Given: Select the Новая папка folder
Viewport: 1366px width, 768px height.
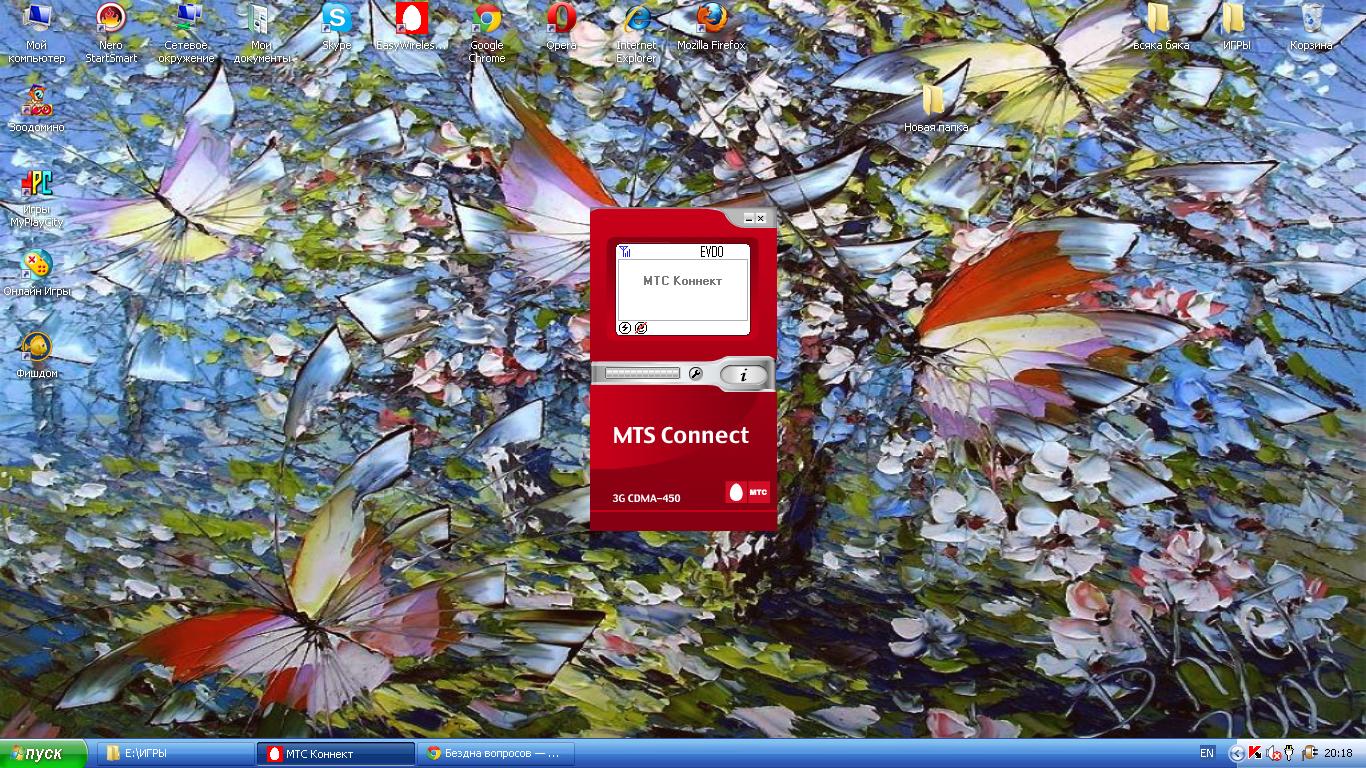Looking at the screenshot, I should click(x=936, y=110).
